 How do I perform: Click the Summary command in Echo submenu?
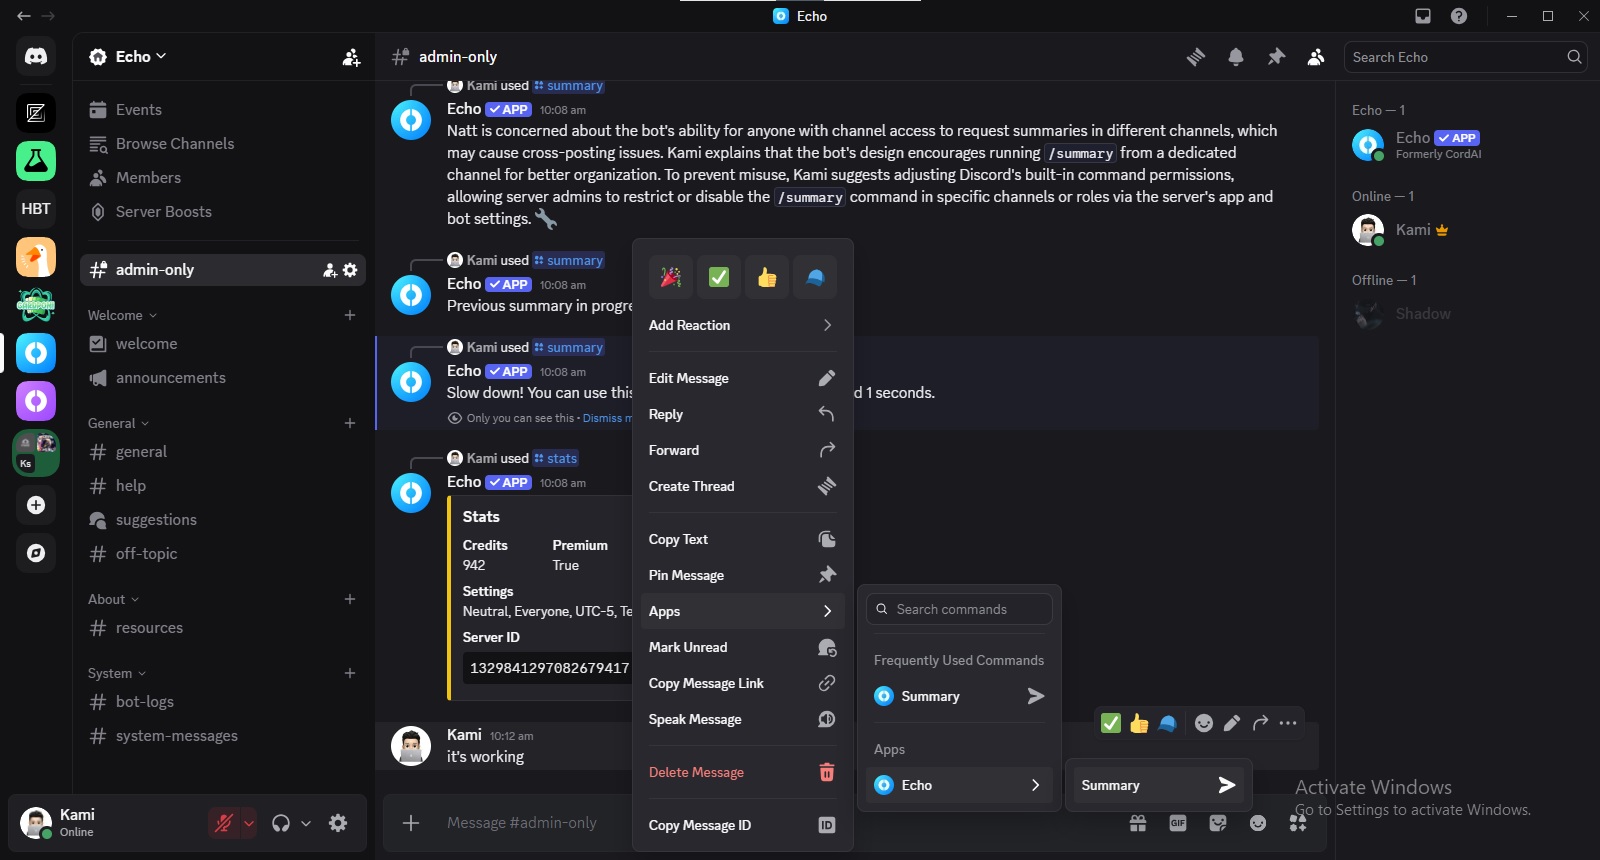coord(1158,785)
